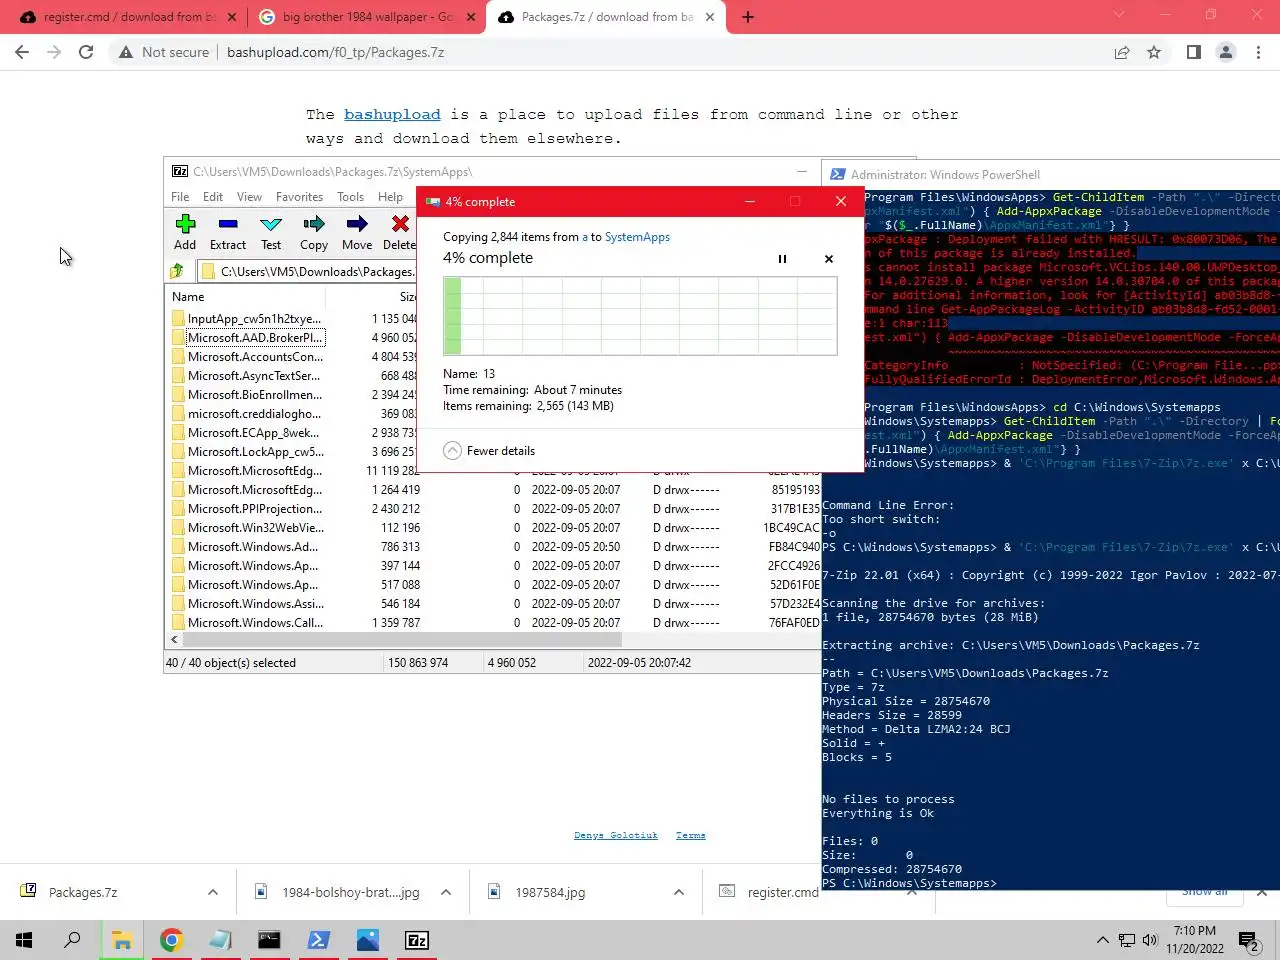The height and width of the screenshot is (960, 1280).
Task: Open PowerShell from the taskbar
Action: click(319, 940)
